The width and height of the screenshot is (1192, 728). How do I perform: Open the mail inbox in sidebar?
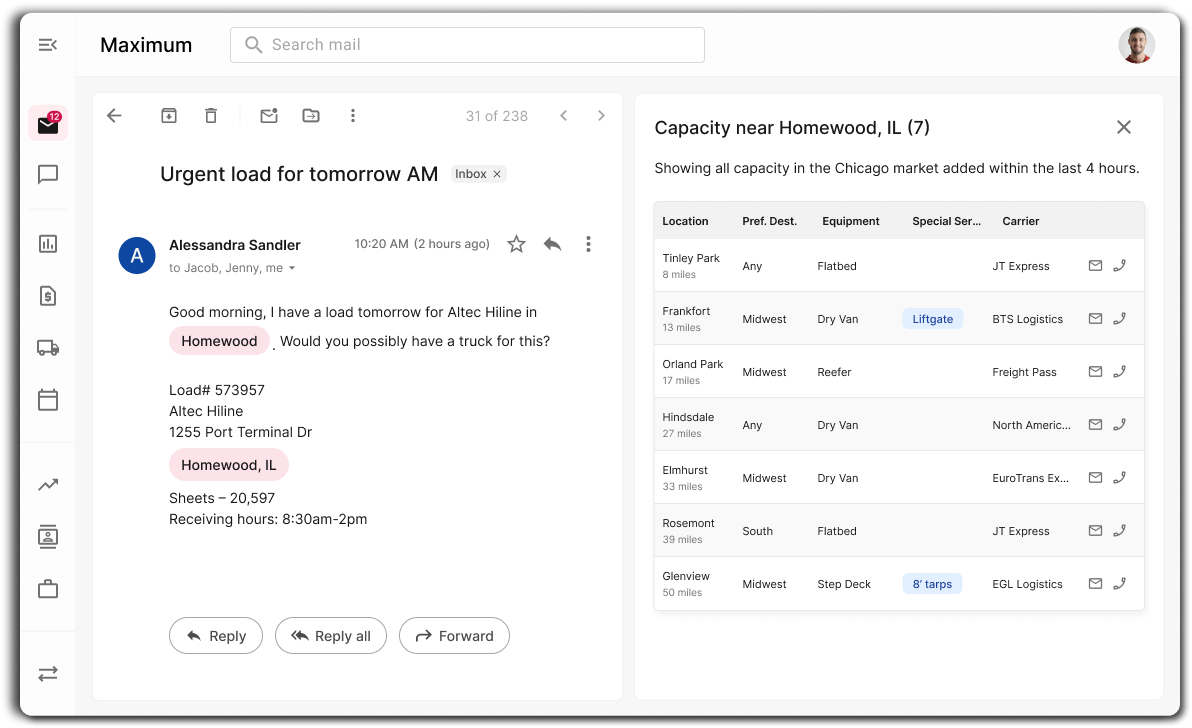coord(47,124)
